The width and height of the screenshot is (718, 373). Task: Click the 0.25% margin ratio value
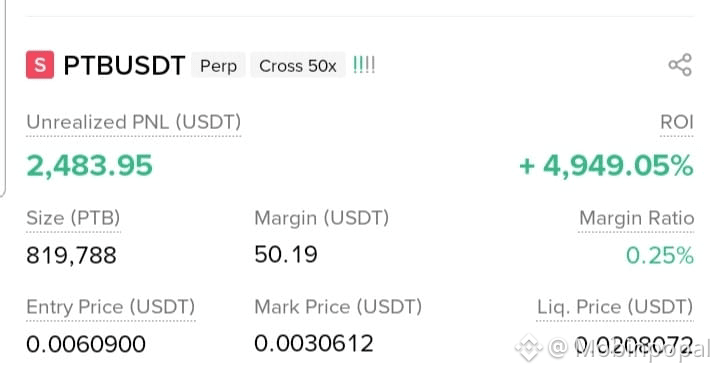click(660, 255)
